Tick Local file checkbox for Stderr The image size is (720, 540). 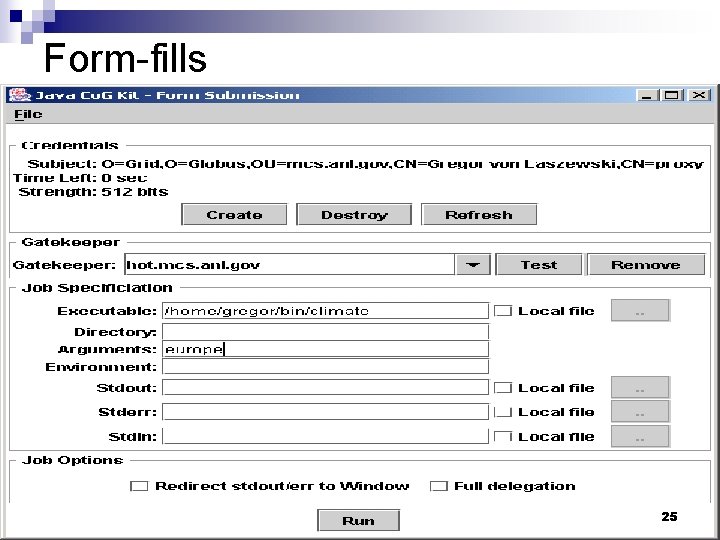(x=503, y=411)
